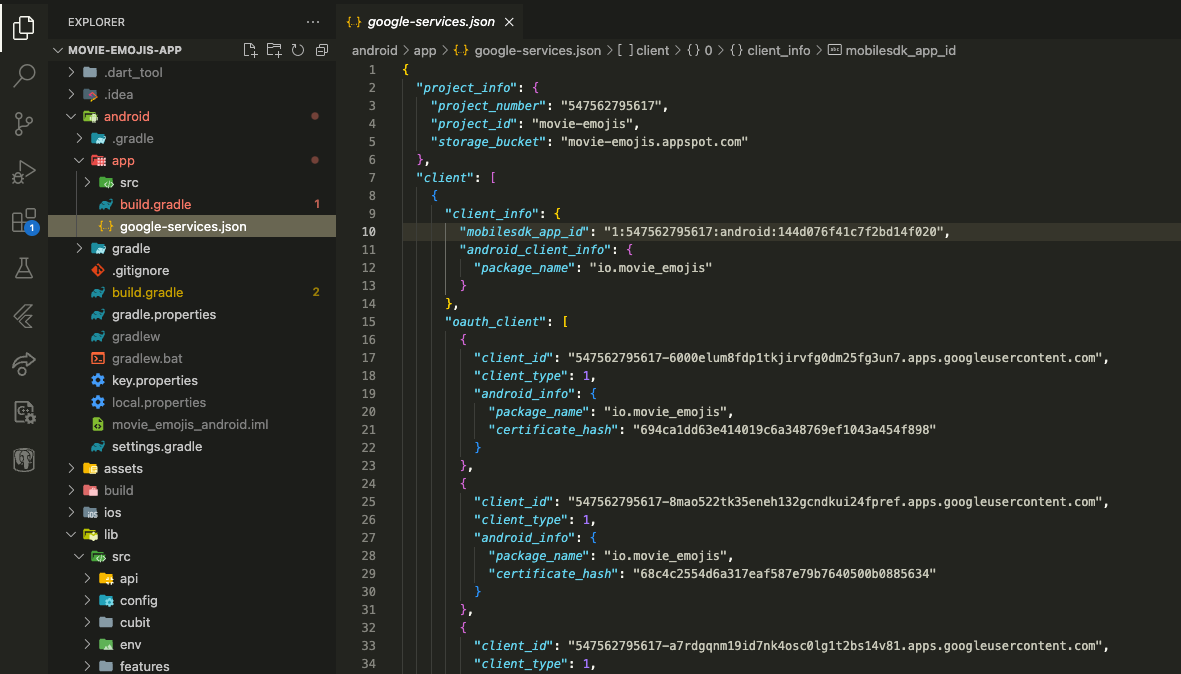Open the gradlew file
The height and width of the screenshot is (674, 1181).
(192, 336)
